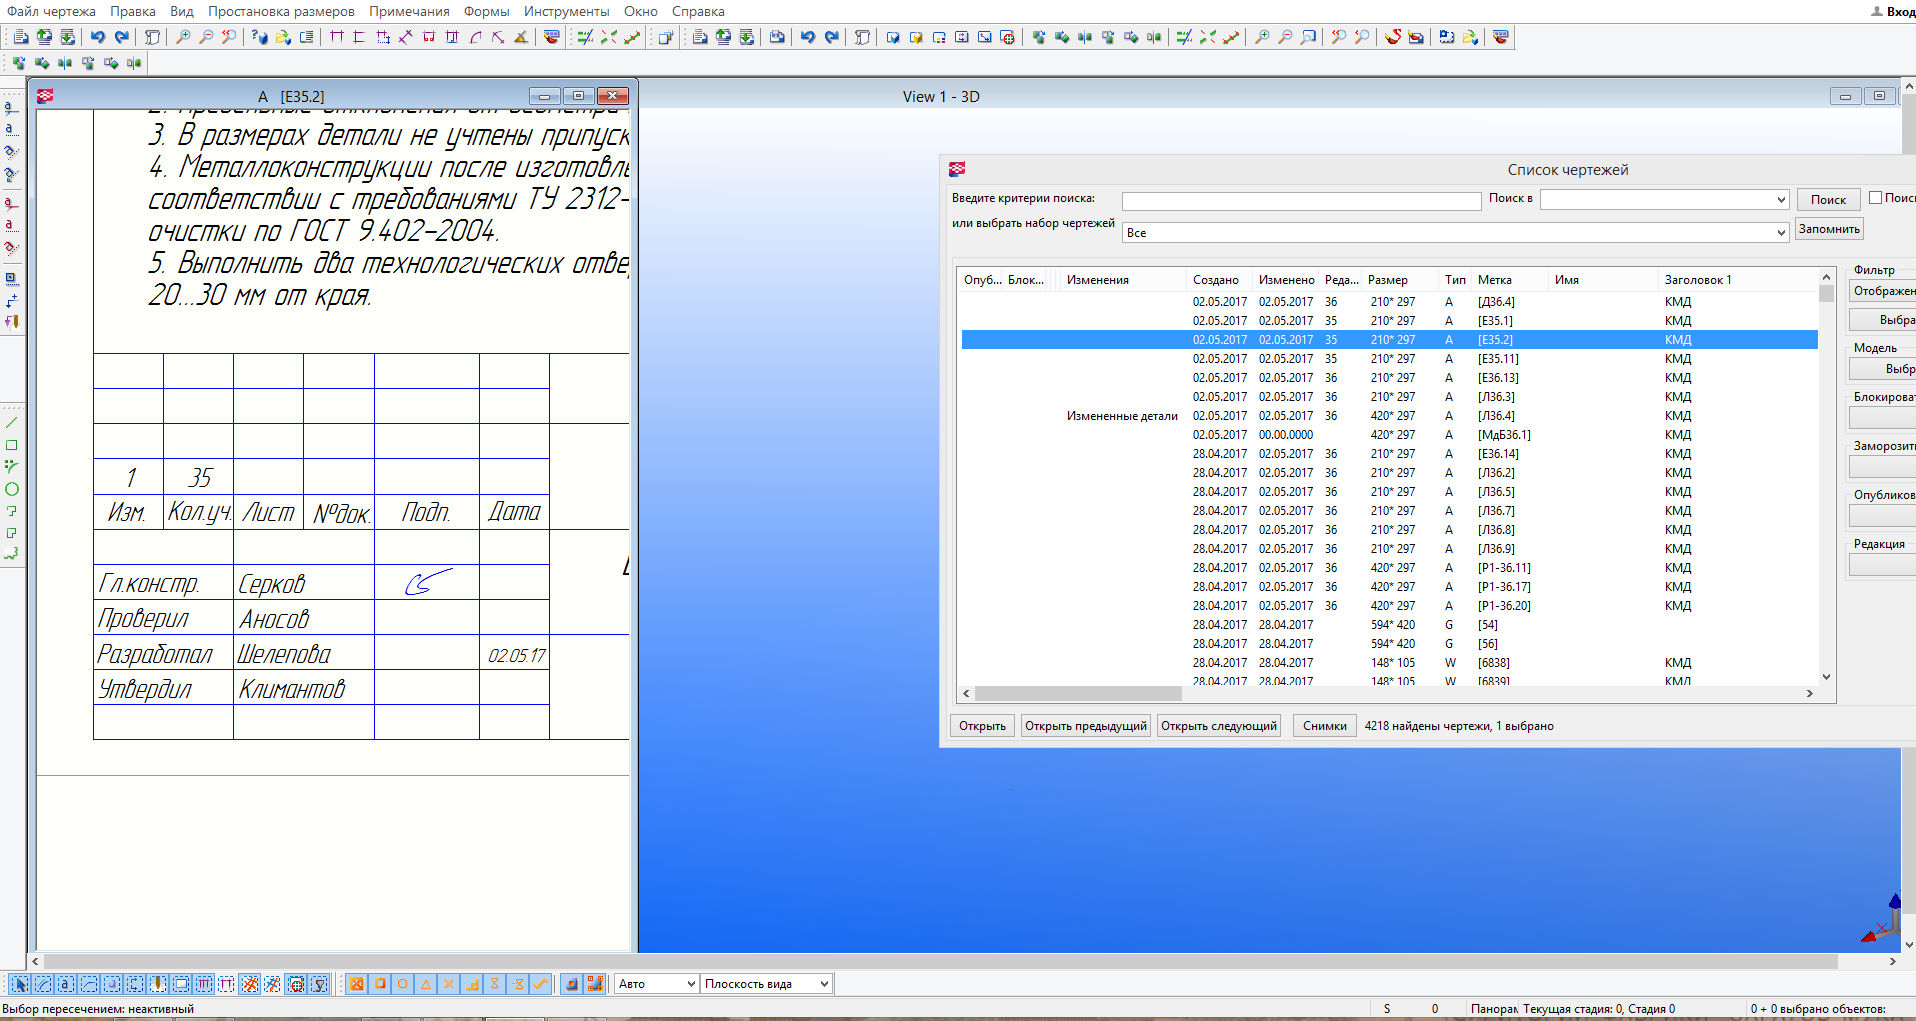
Task: Click the Снимки button
Action: pyautogui.click(x=1324, y=726)
